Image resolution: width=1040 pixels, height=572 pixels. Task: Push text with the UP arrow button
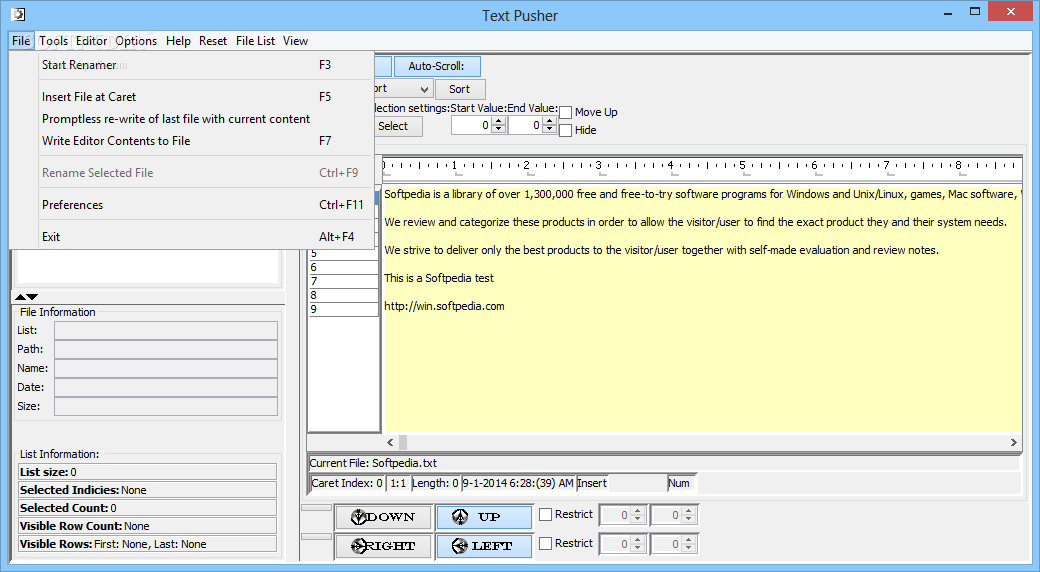tap(484, 517)
